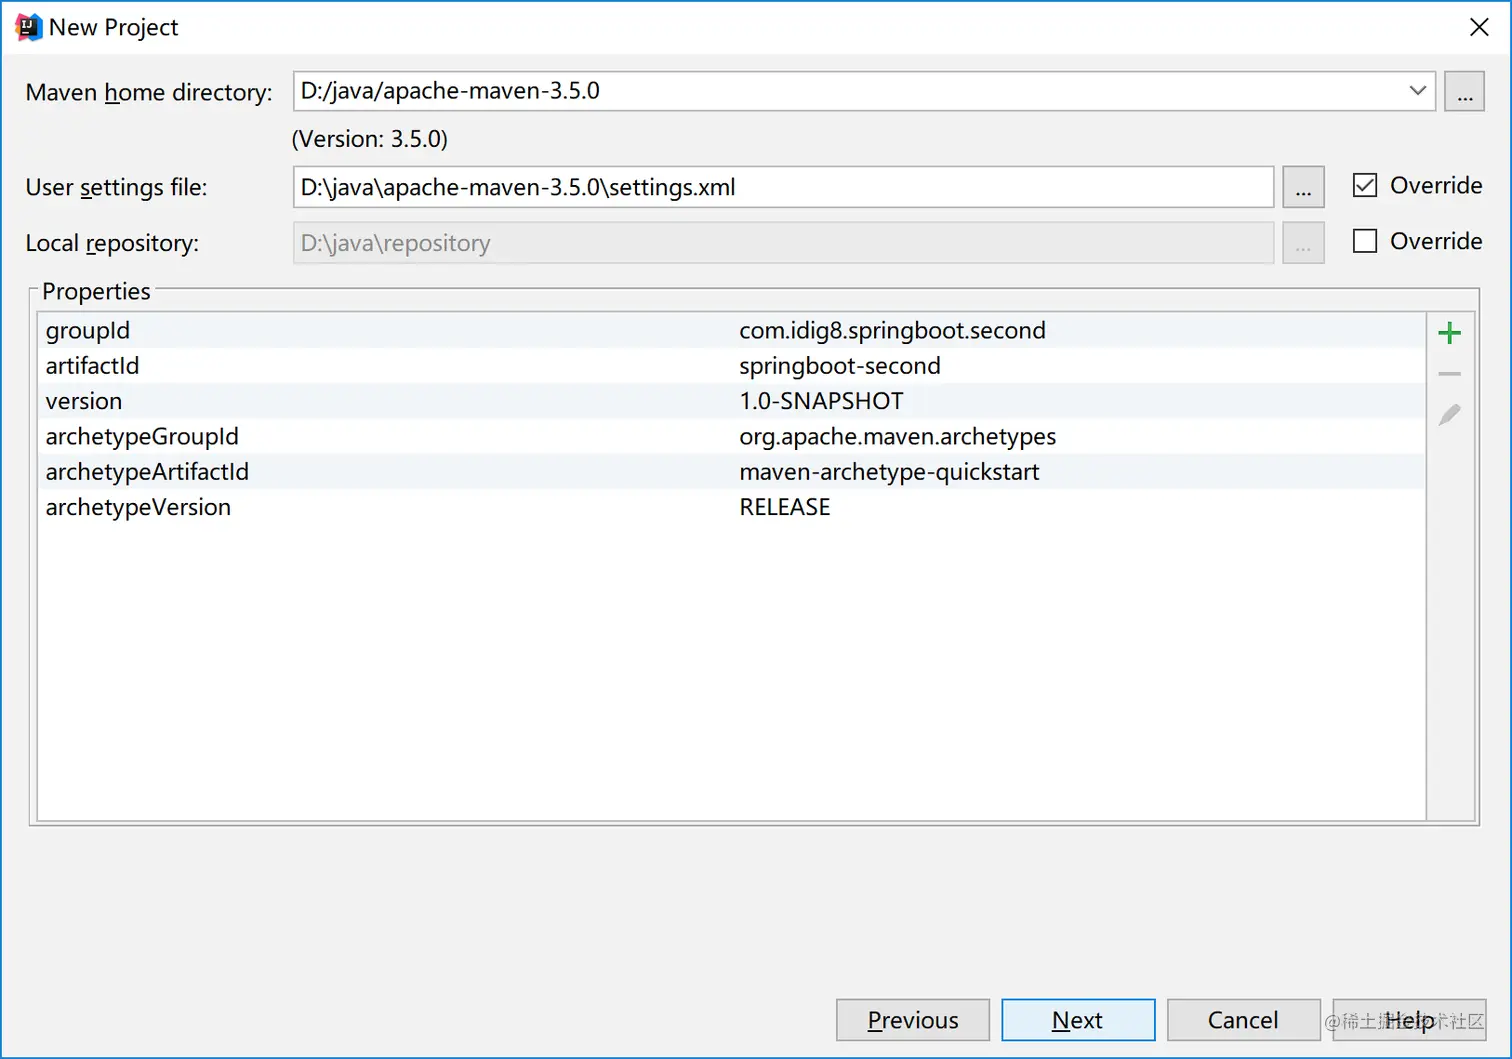The image size is (1512, 1059).
Task: Browse for Maven home directory
Action: coord(1464,92)
